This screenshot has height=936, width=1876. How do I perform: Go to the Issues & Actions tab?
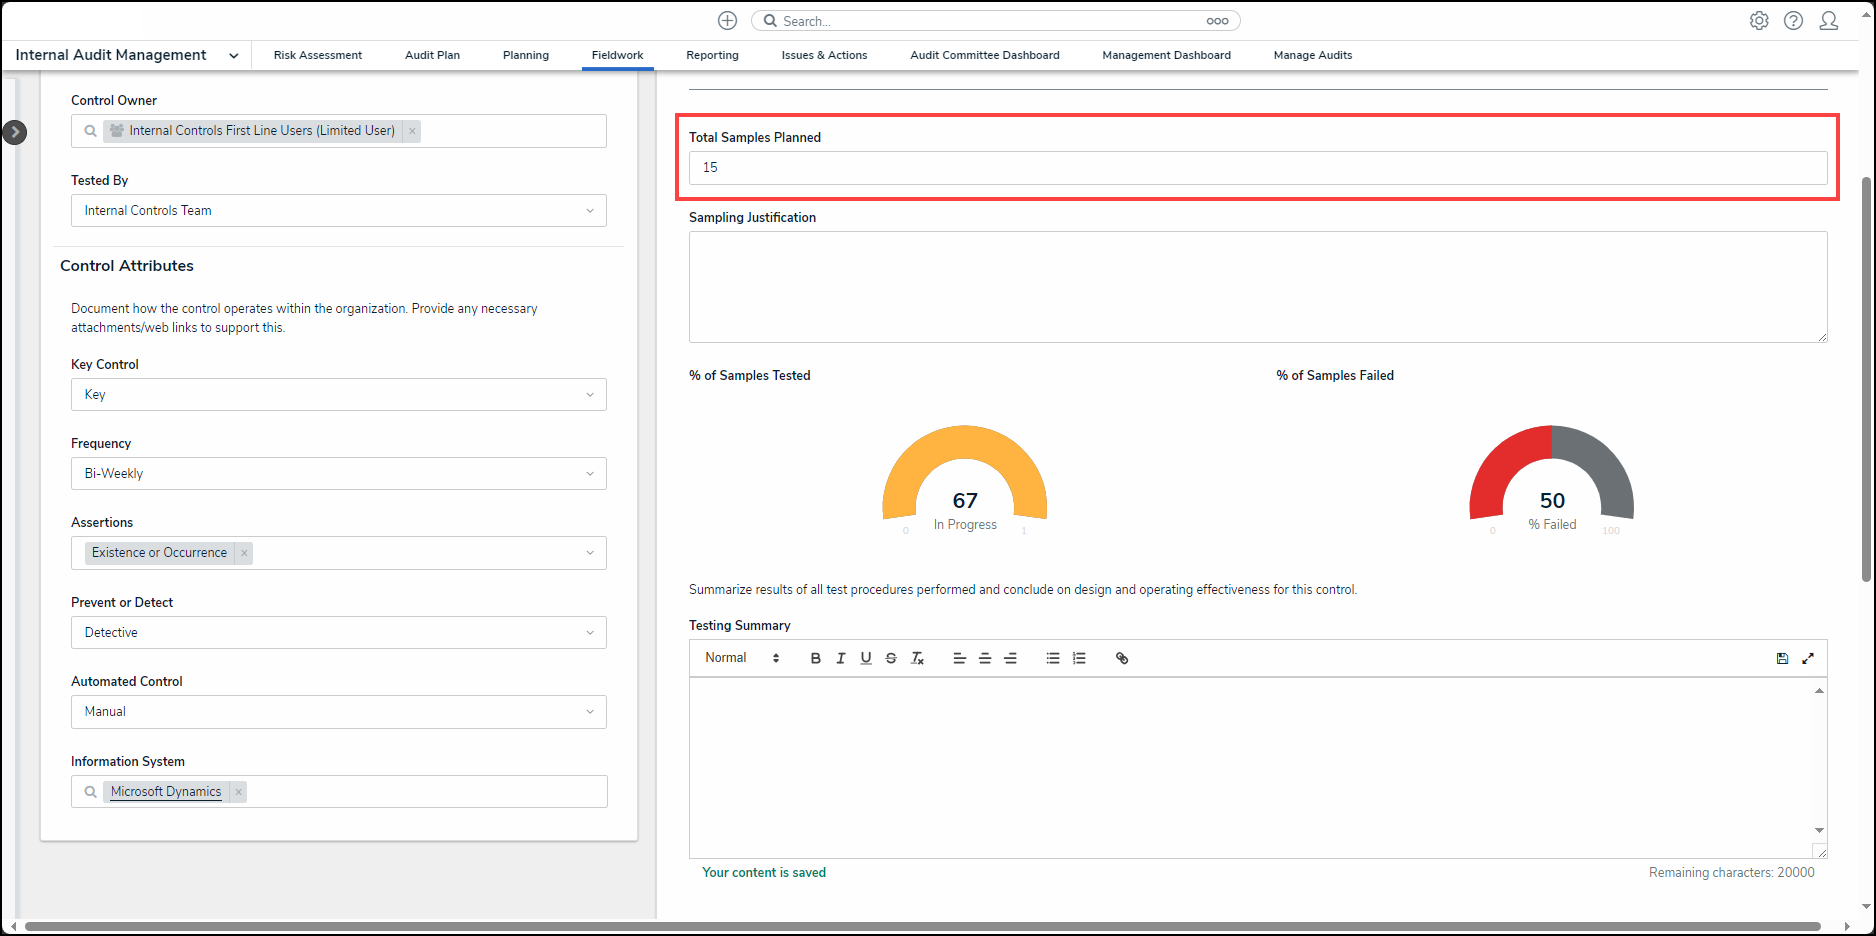point(824,55)
